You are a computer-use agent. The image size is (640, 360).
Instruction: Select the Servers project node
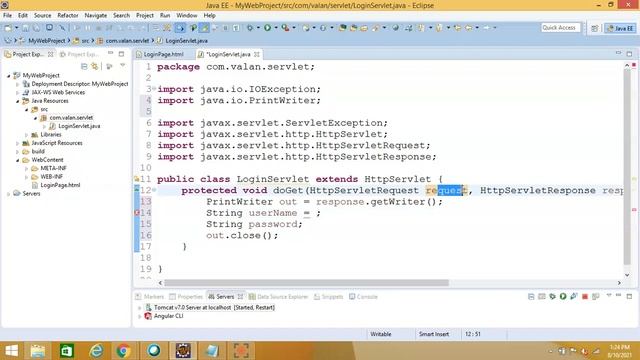pos(31,193)
